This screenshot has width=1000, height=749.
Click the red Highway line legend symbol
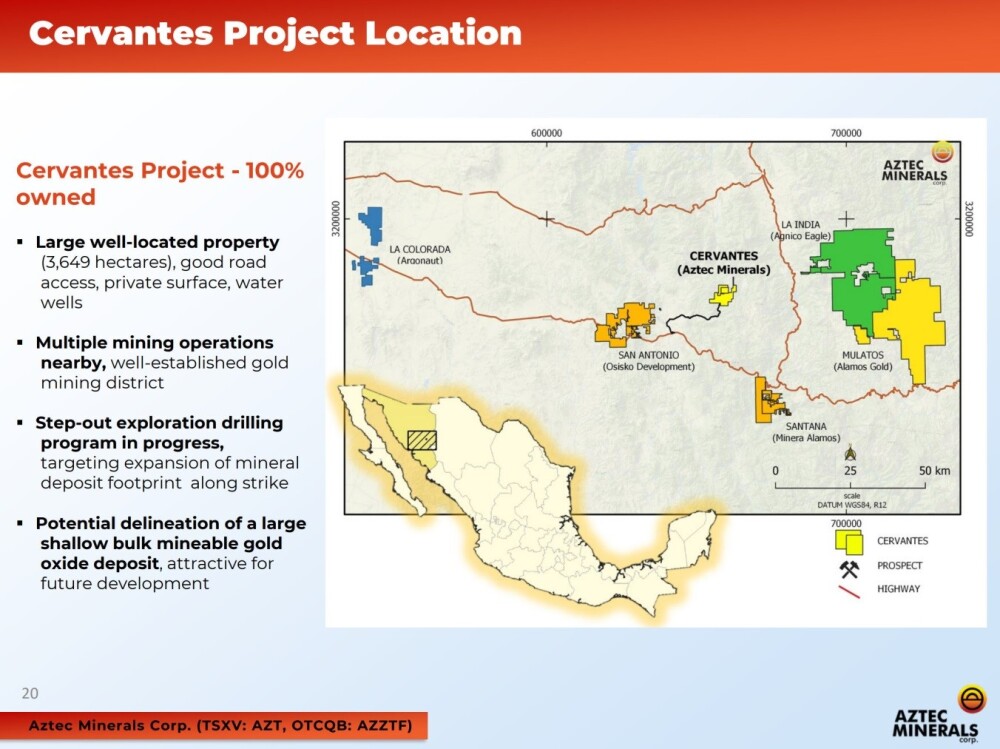849,591
